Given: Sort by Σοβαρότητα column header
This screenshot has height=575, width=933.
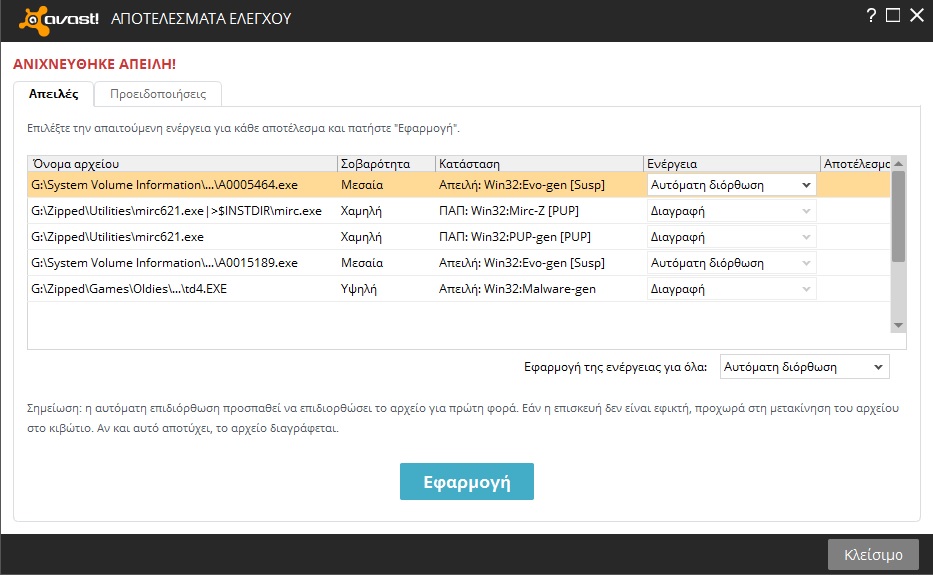Looking at the screenshot, I should point(385,163).
